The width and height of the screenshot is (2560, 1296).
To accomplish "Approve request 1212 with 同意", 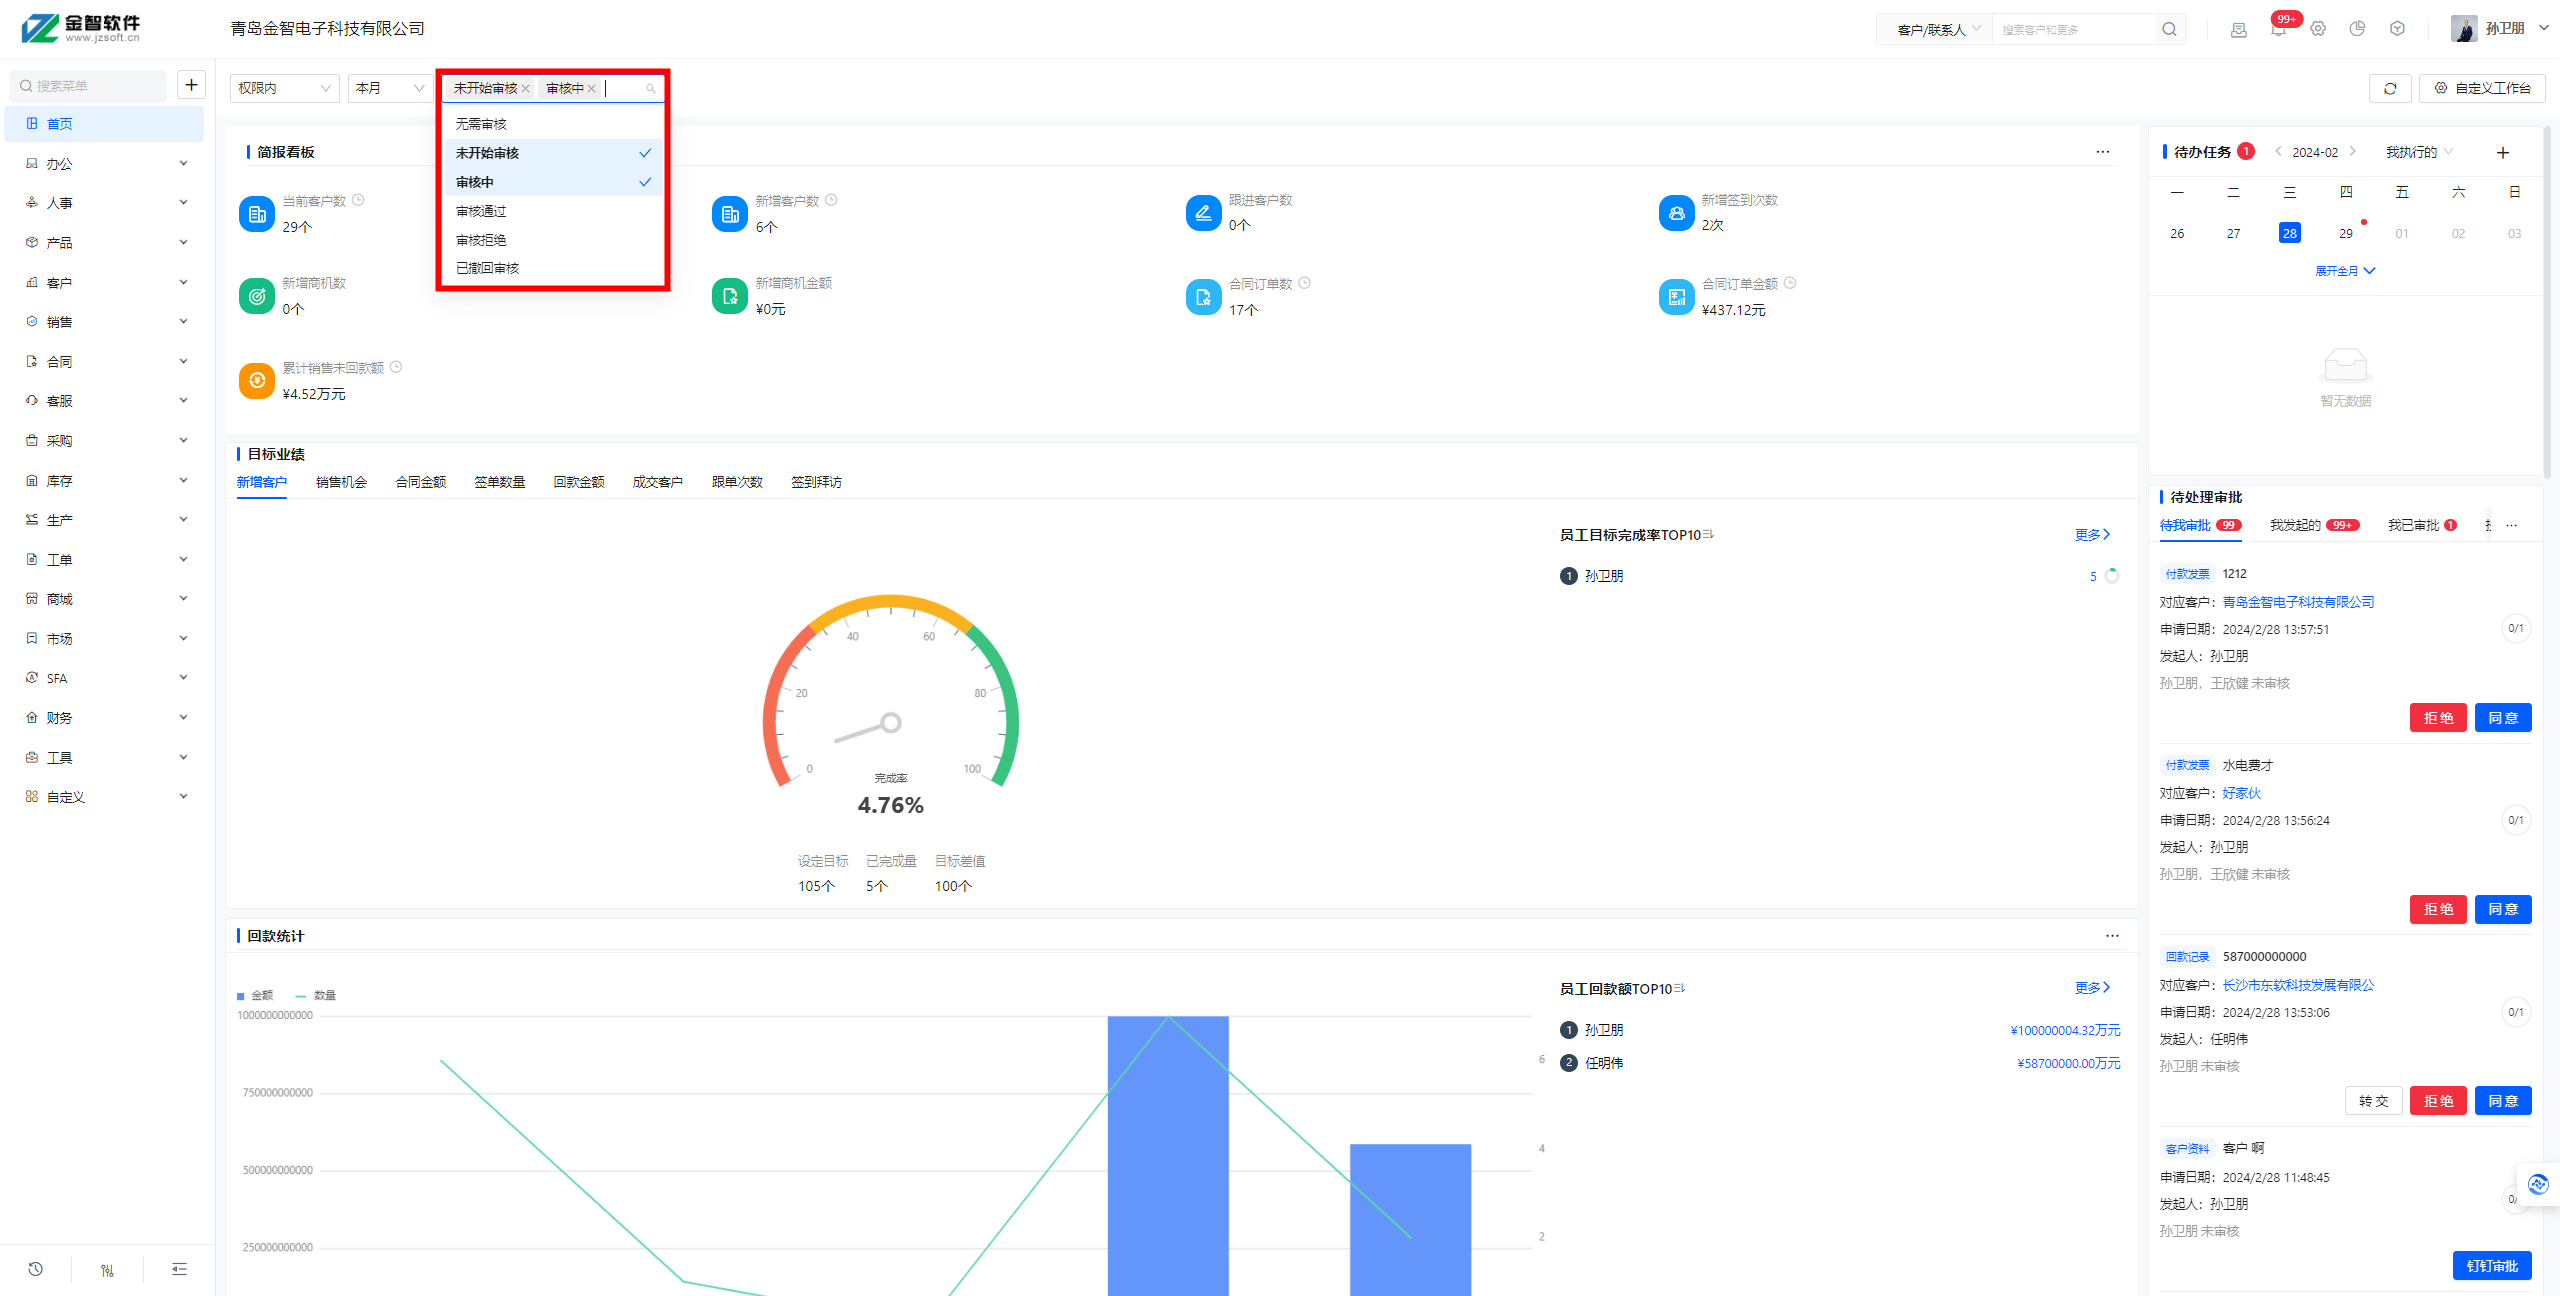I will (2503, 718).
